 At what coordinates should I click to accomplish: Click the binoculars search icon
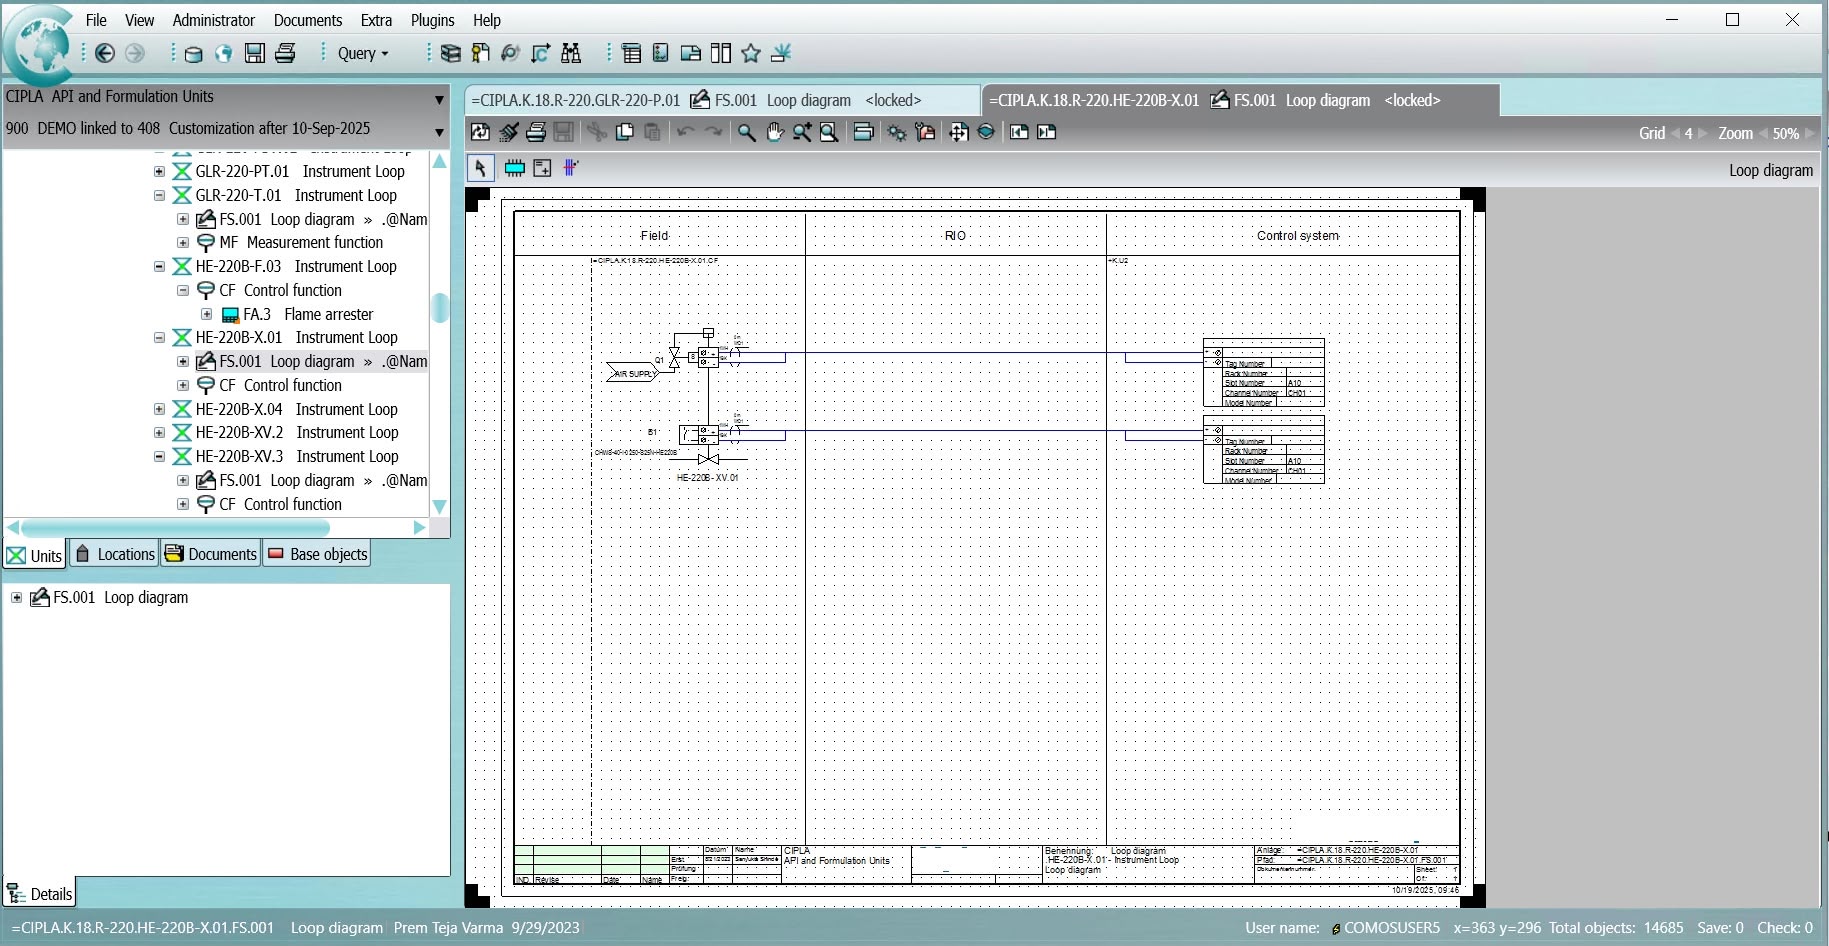[x=571, y=54]
